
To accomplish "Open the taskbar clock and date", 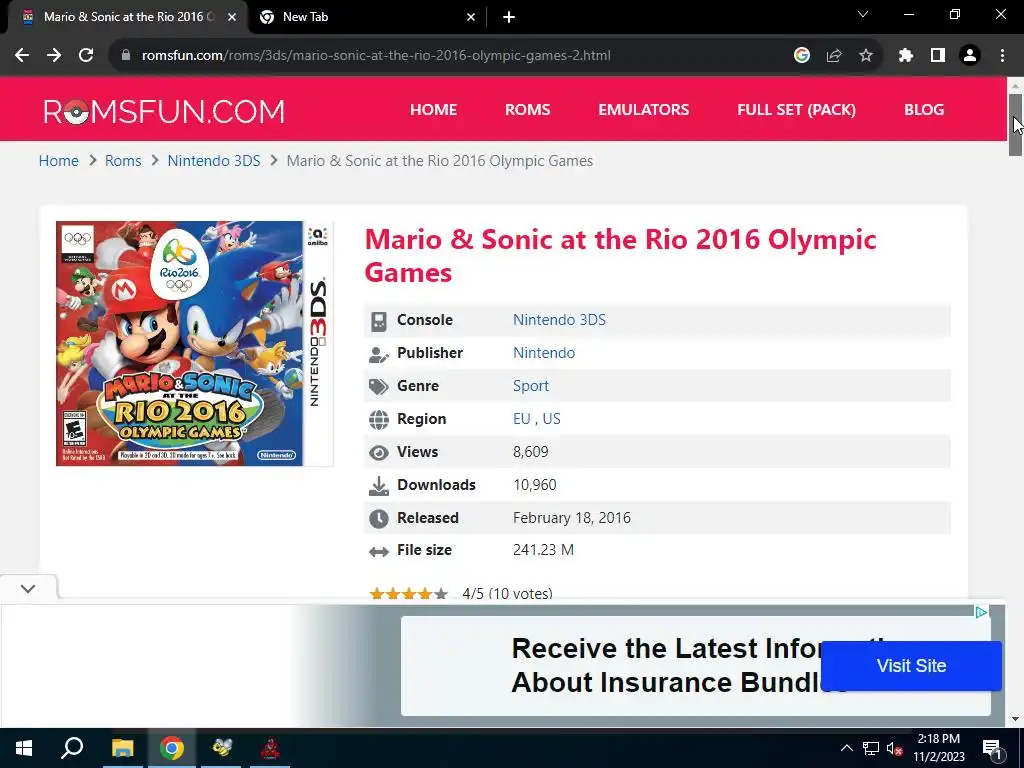I will tap(938, 748).
